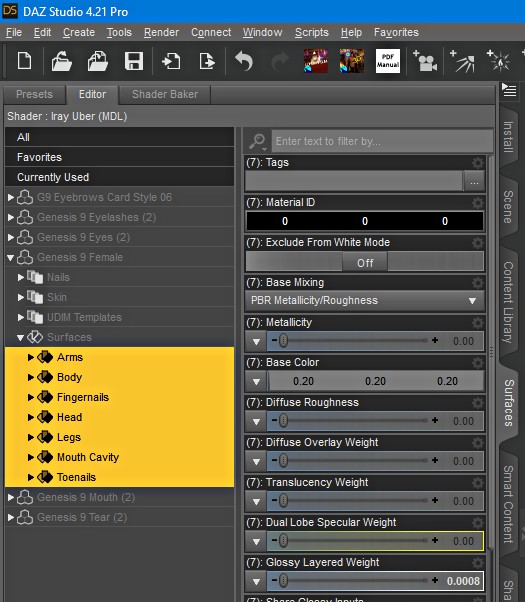This screenshot has height=602, width=525.
Task: Open gear settings for Glossy Layered Weight
Action: tap(478, 563)
